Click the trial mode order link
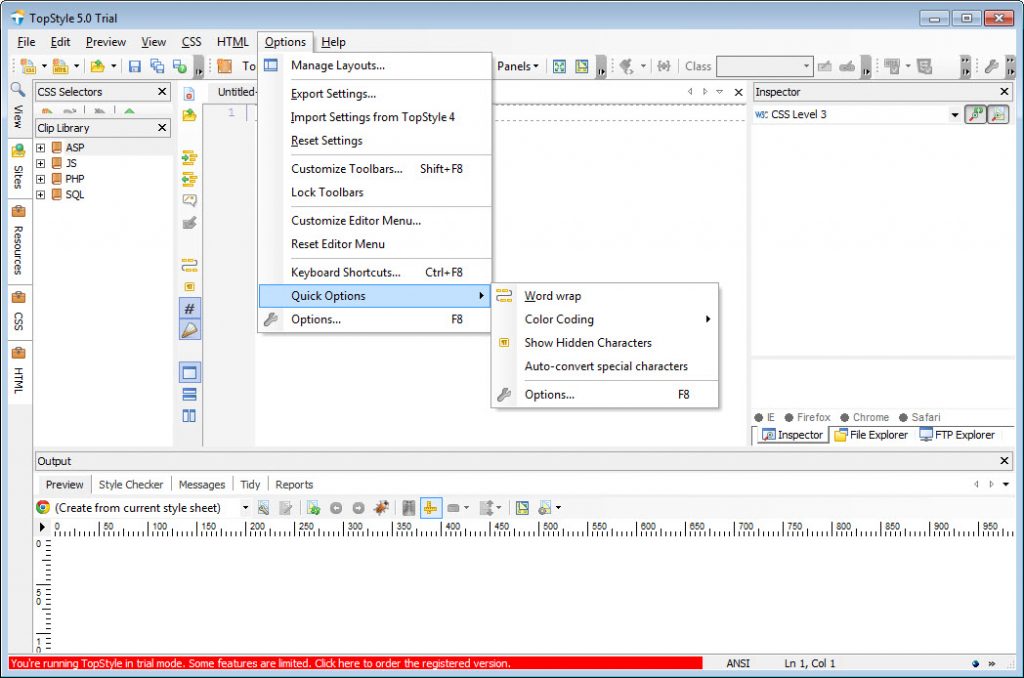 (356, 663)
